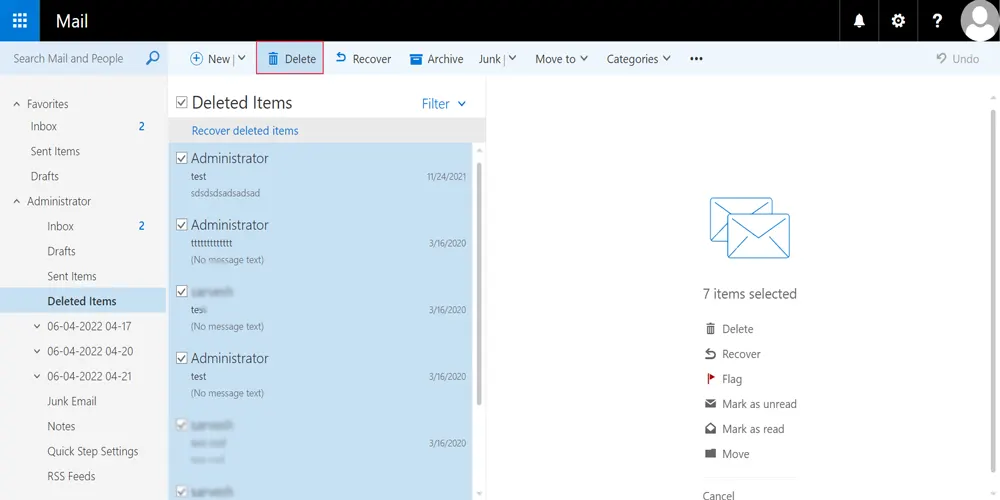This screenshot has height=500, width=1000.
Task: Uncheck the Administrator message with ttttttttttttt subject
Action: [x=181, y=225]
